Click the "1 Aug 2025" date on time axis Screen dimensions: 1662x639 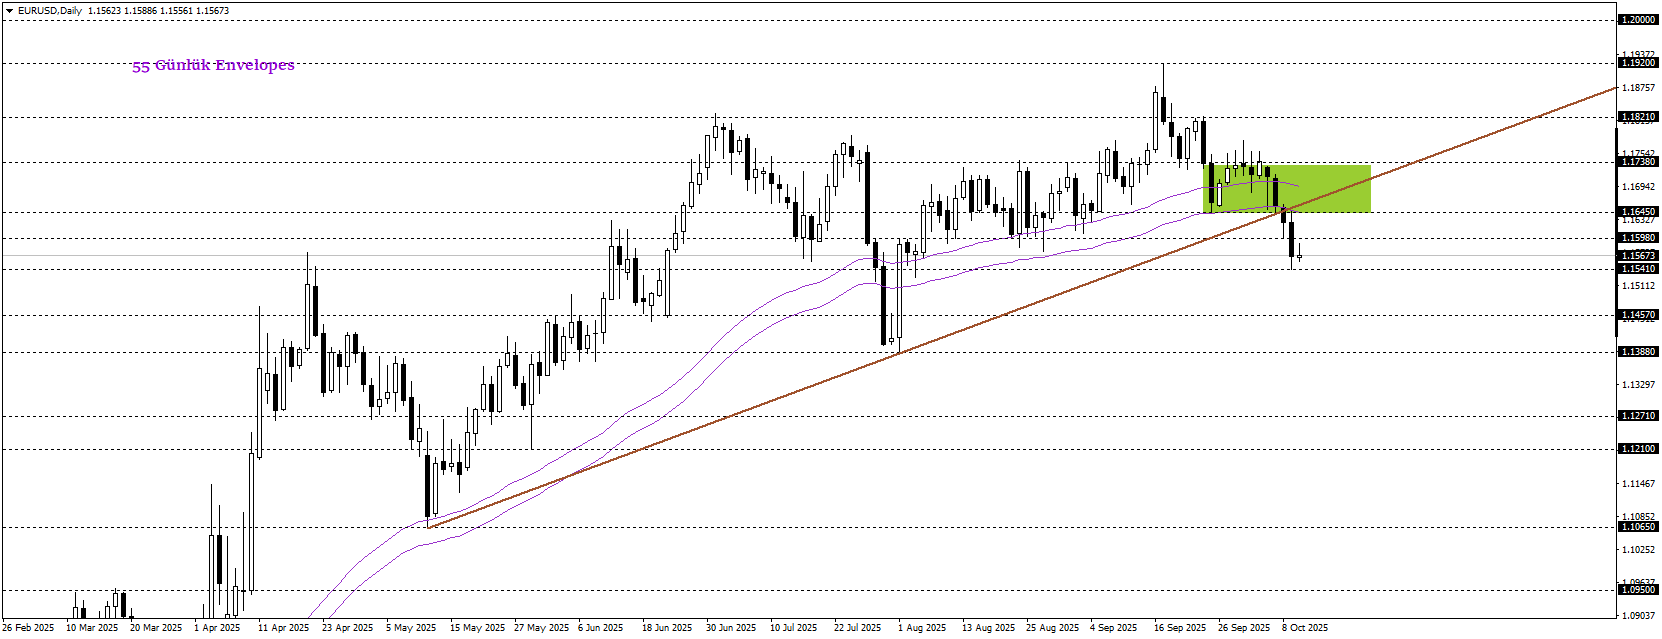[x=921, y=628]
